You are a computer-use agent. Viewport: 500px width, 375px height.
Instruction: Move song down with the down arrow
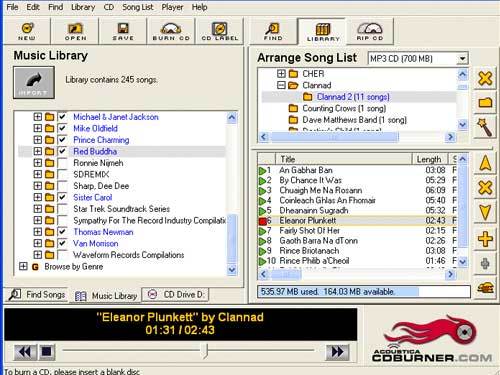485,212
